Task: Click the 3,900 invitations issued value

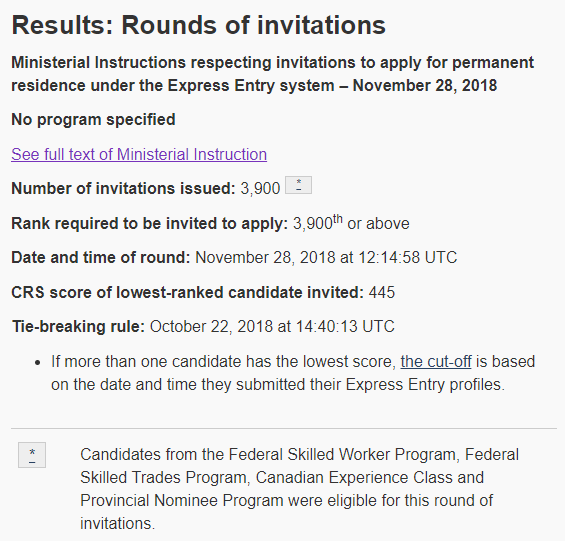Action: pyautogui.click(x=260, y=188)
